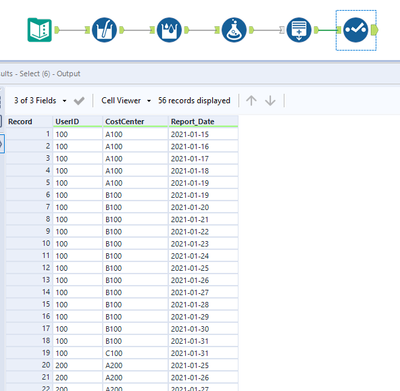Select cell C100 in record 19
The width and height of the screenshot is (400, 391).
[135, 353]
